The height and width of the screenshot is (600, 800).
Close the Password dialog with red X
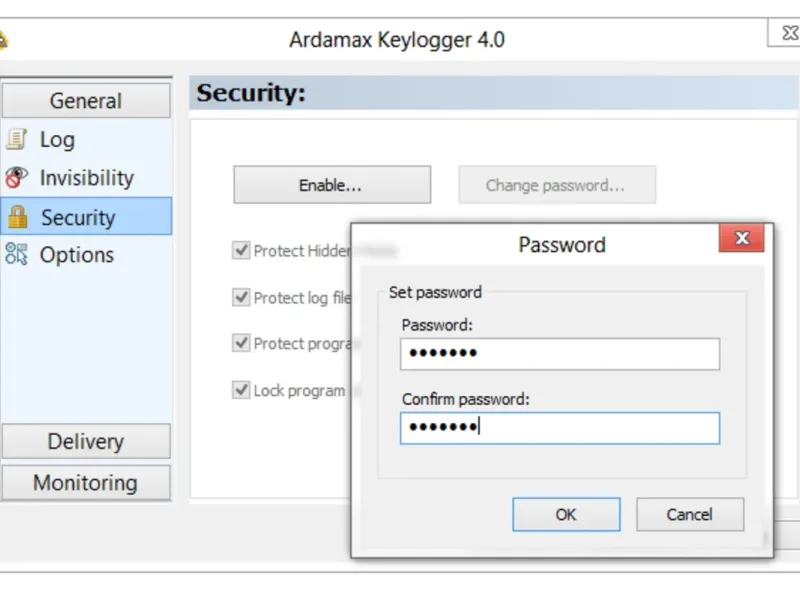tap(741, 238)
